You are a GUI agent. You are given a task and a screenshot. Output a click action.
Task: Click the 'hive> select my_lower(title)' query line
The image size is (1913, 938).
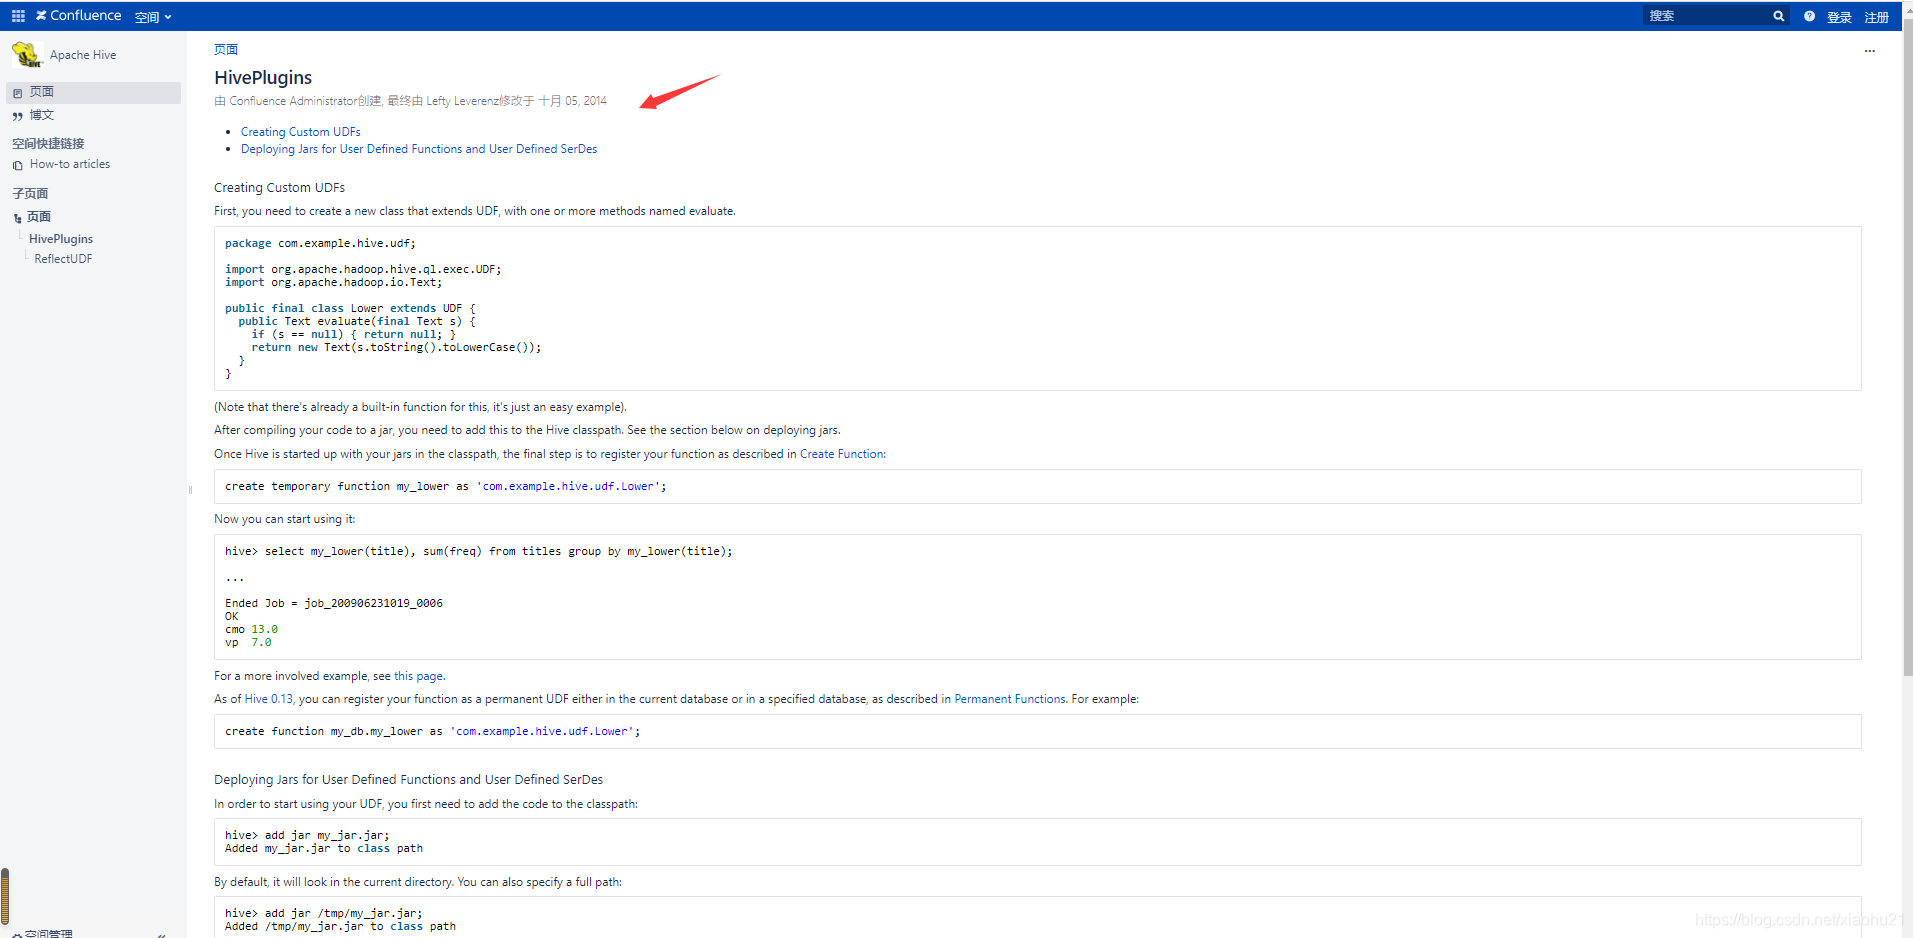478,551
